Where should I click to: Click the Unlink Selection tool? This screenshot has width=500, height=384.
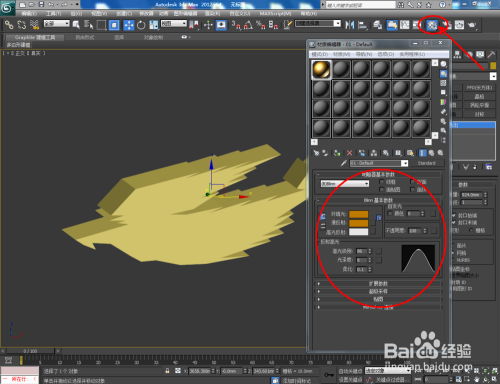click(x=22, y=25)
